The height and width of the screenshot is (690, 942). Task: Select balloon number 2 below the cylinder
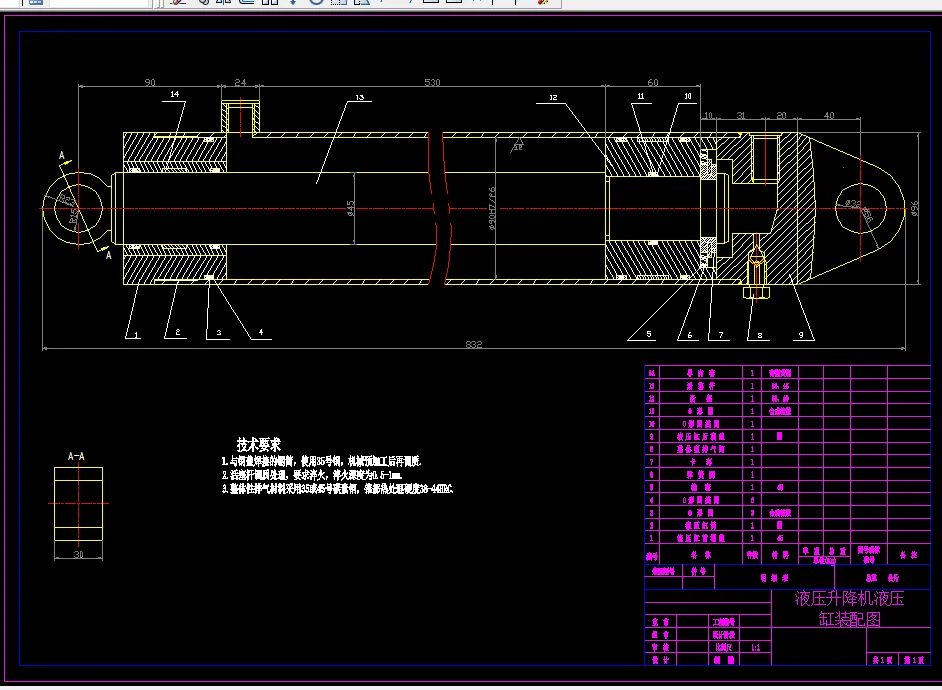(x=178, y=332)
